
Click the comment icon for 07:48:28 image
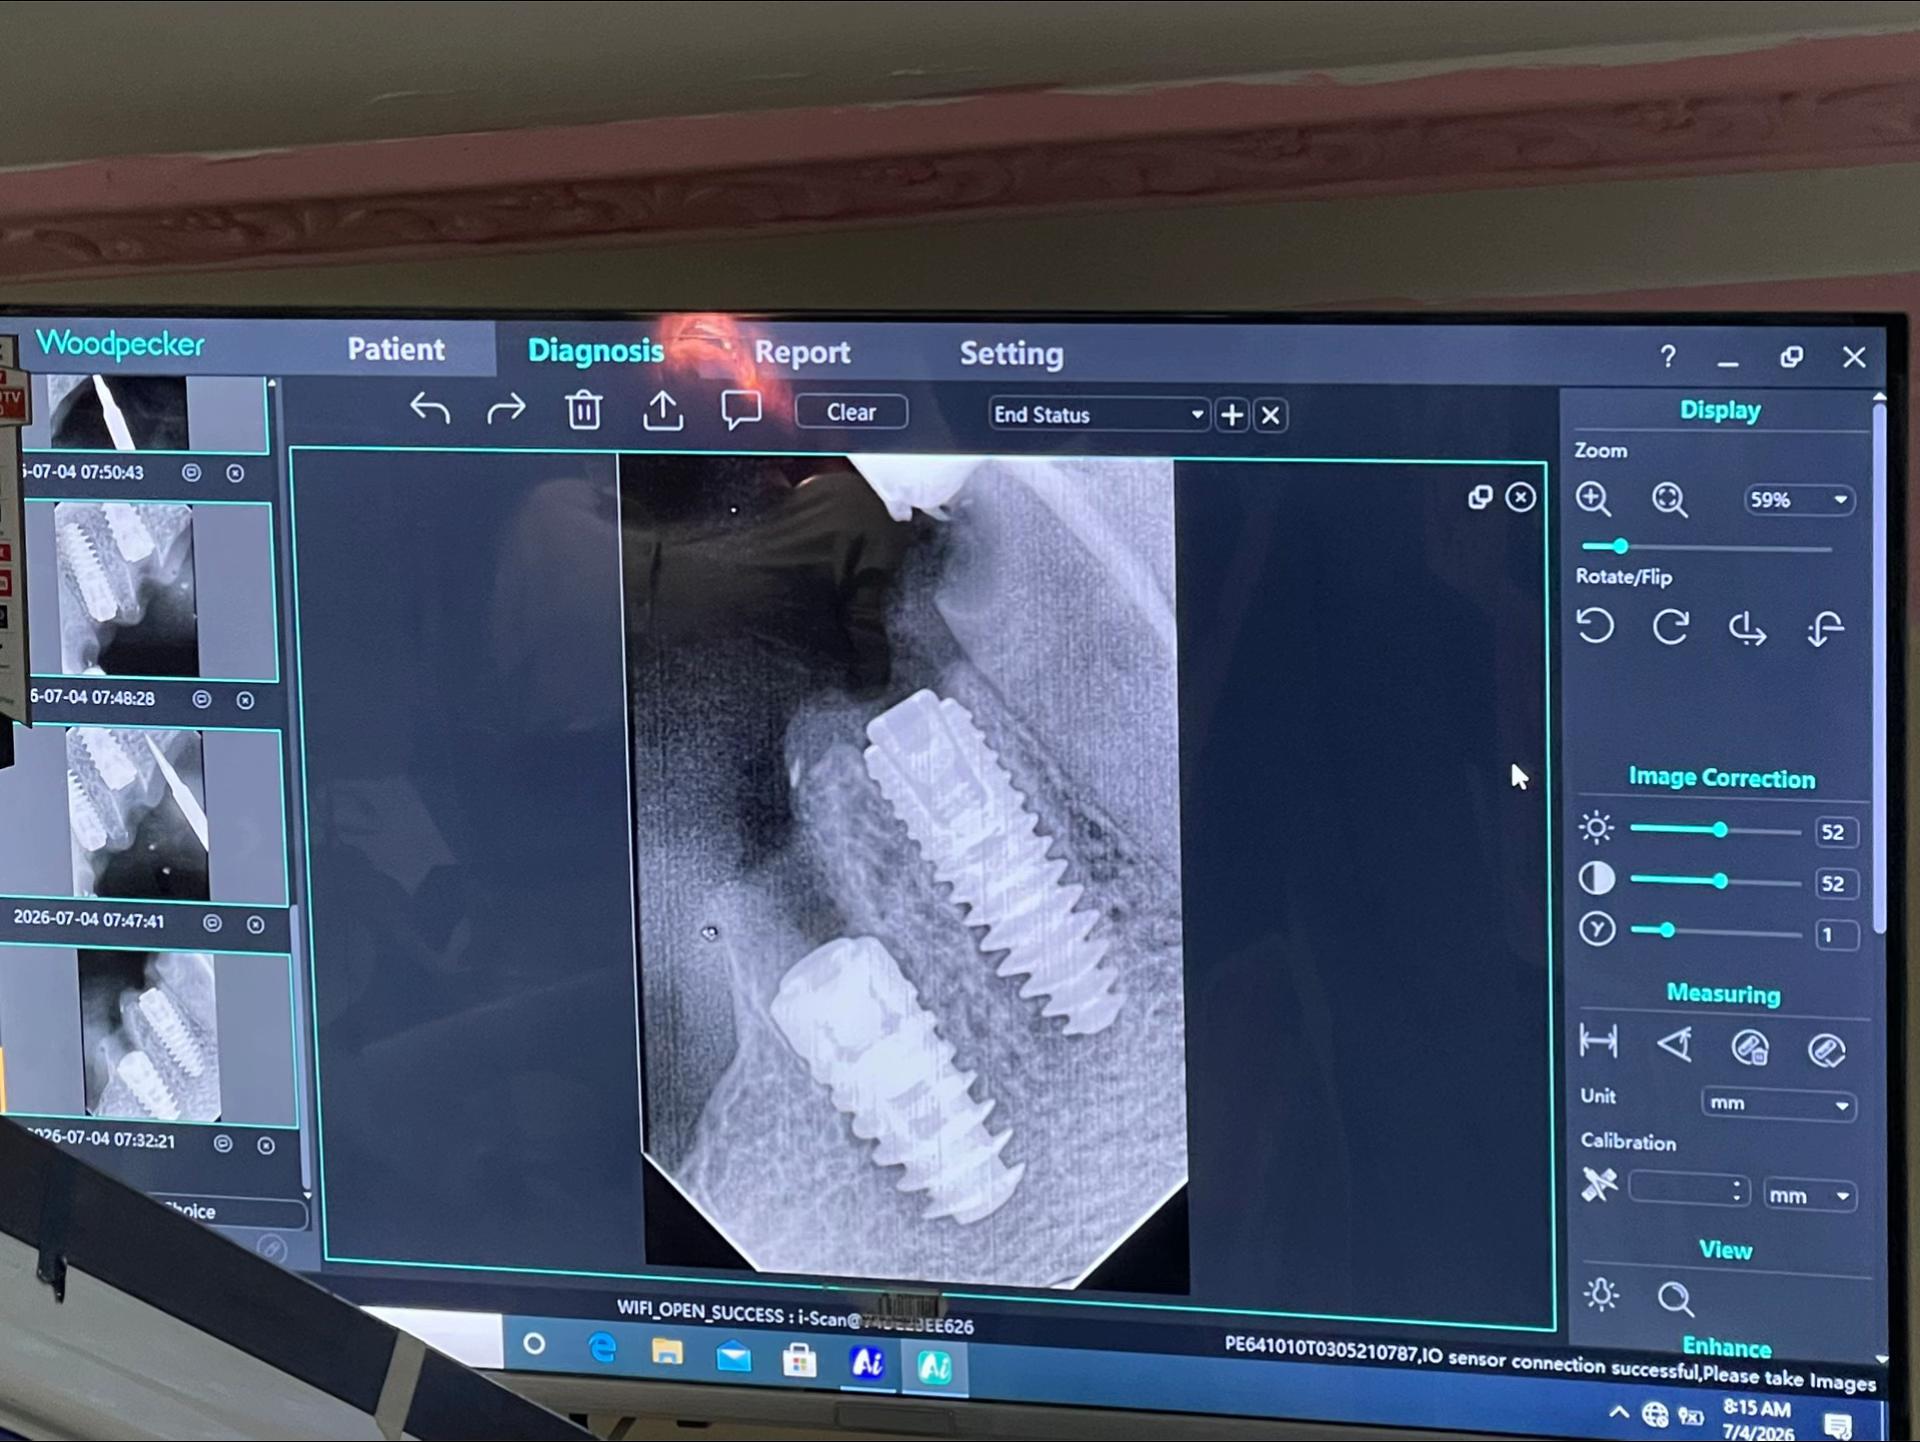pos(201,699)
